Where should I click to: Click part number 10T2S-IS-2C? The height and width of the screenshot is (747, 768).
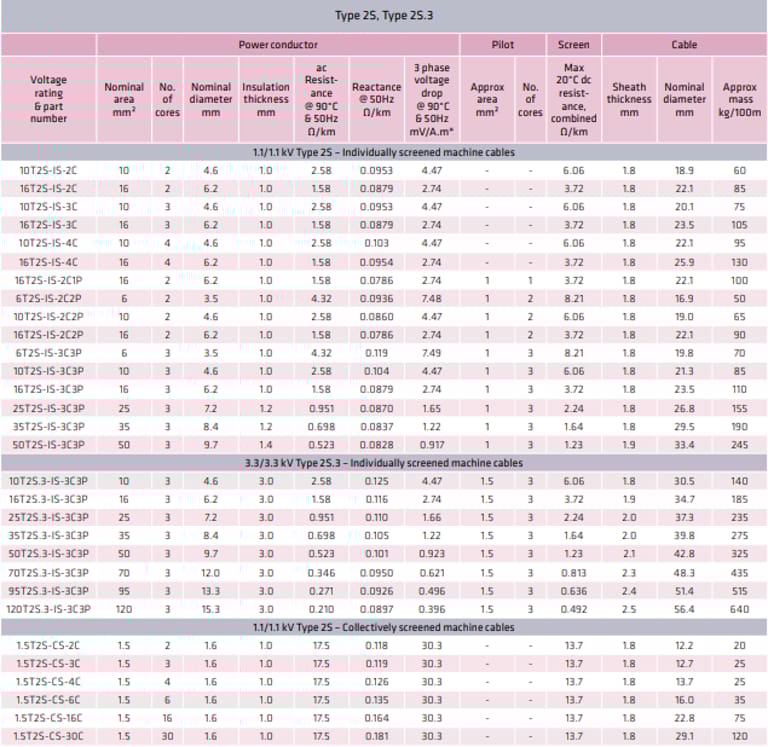(48, 171)
